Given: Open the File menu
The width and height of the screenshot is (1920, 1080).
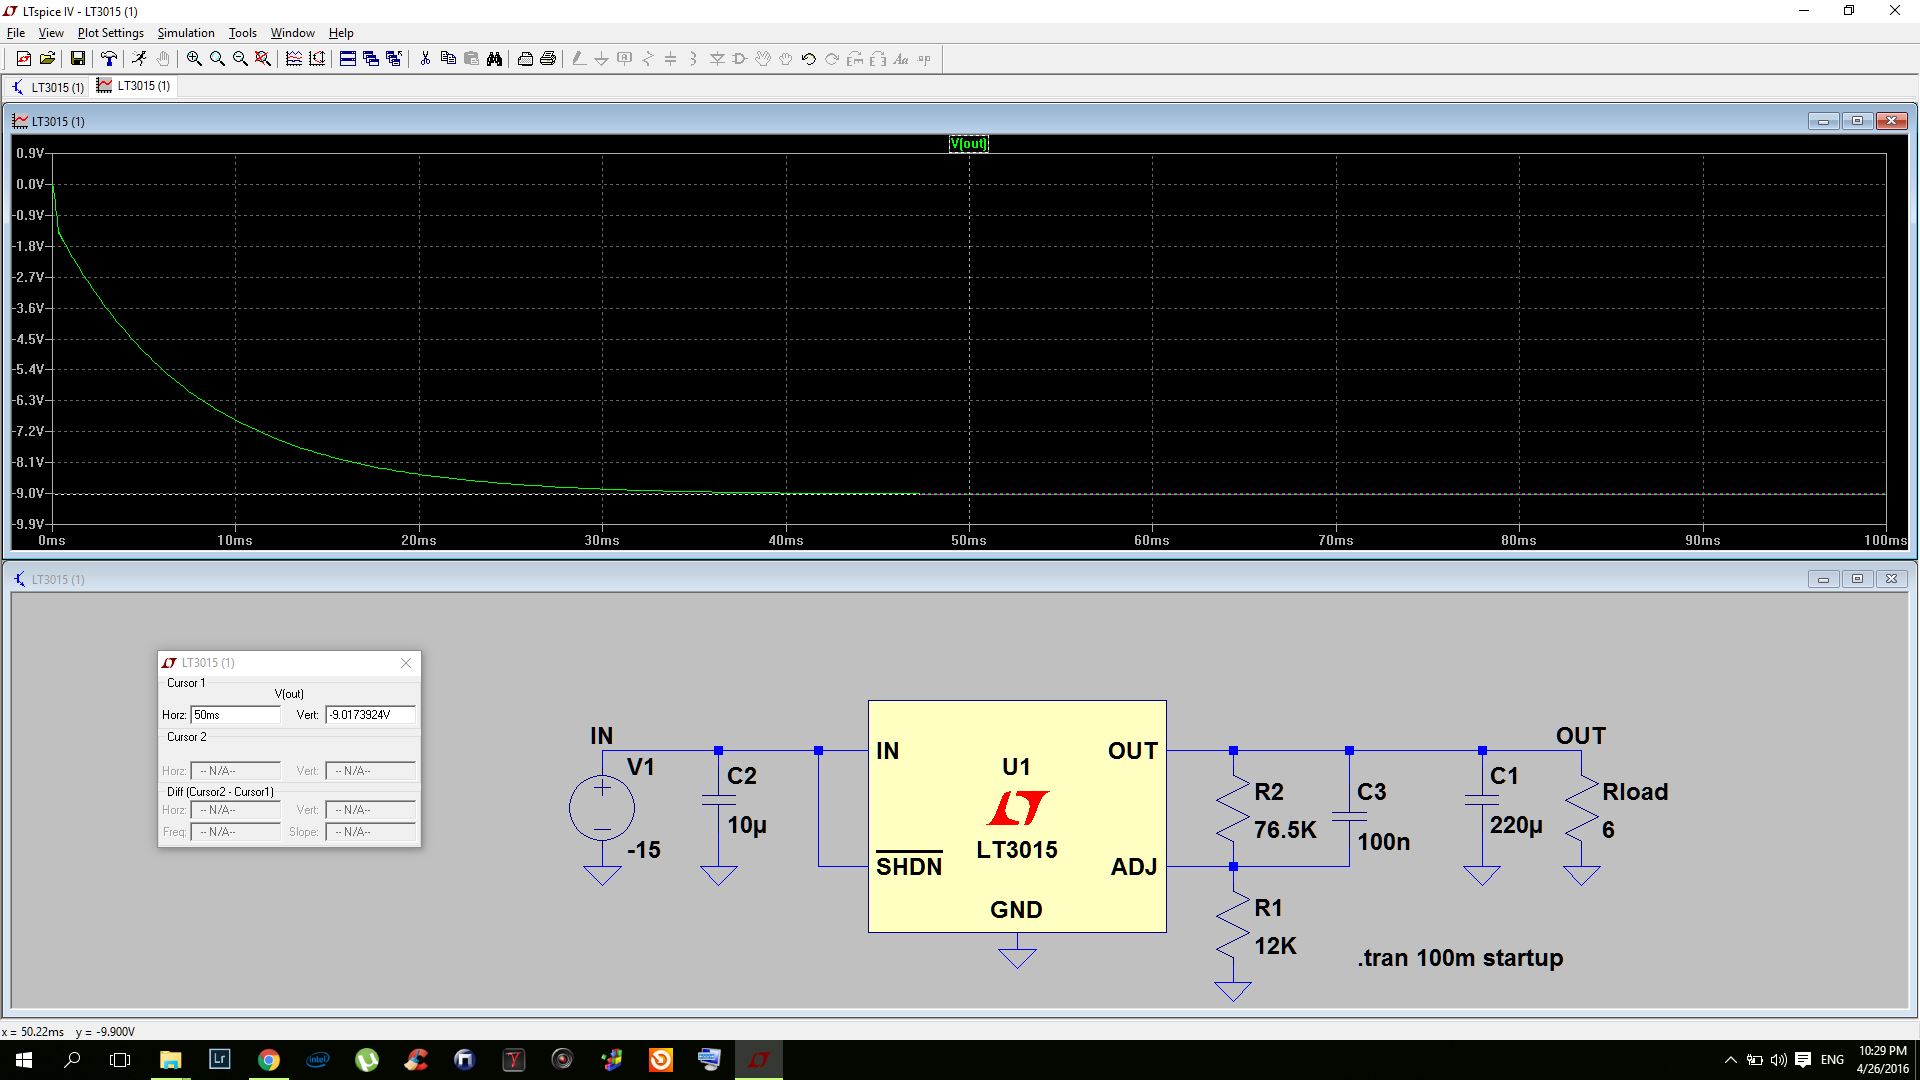Looking at the screenshot, I should (16, 33).
